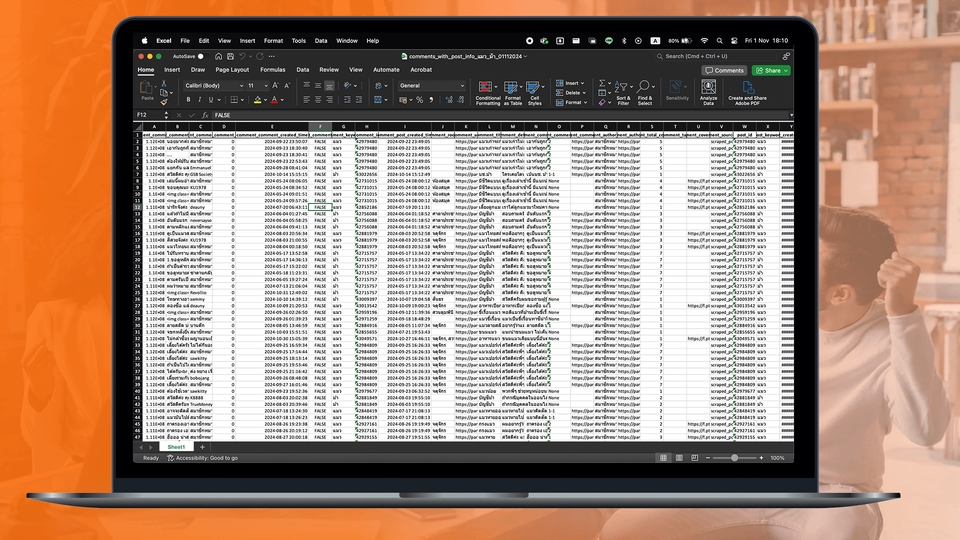
Task: Click the green Share button
Action: coord(771,70)
